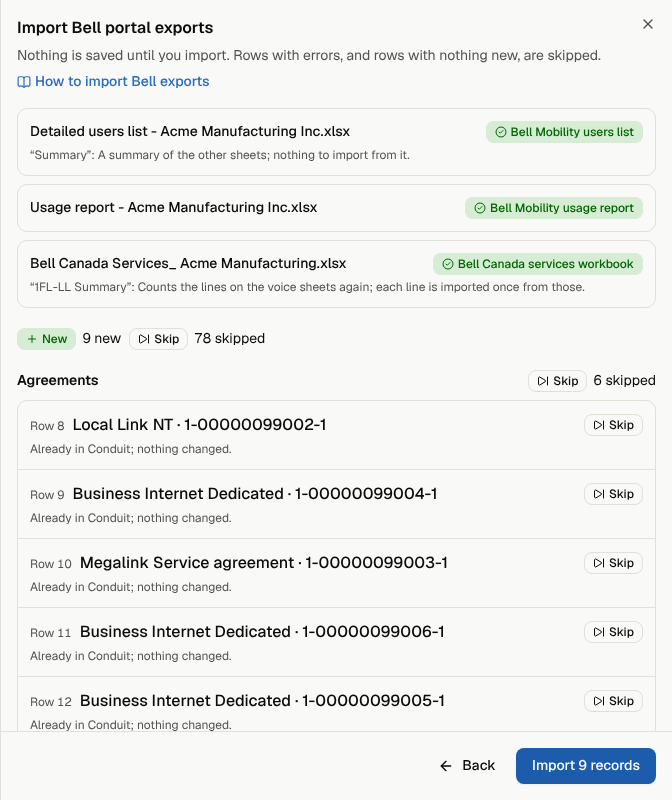Click the skip icon on Row 8
The height and width of the screenshot is (800, 672).
pyautogui.click(x=599, y=425)
